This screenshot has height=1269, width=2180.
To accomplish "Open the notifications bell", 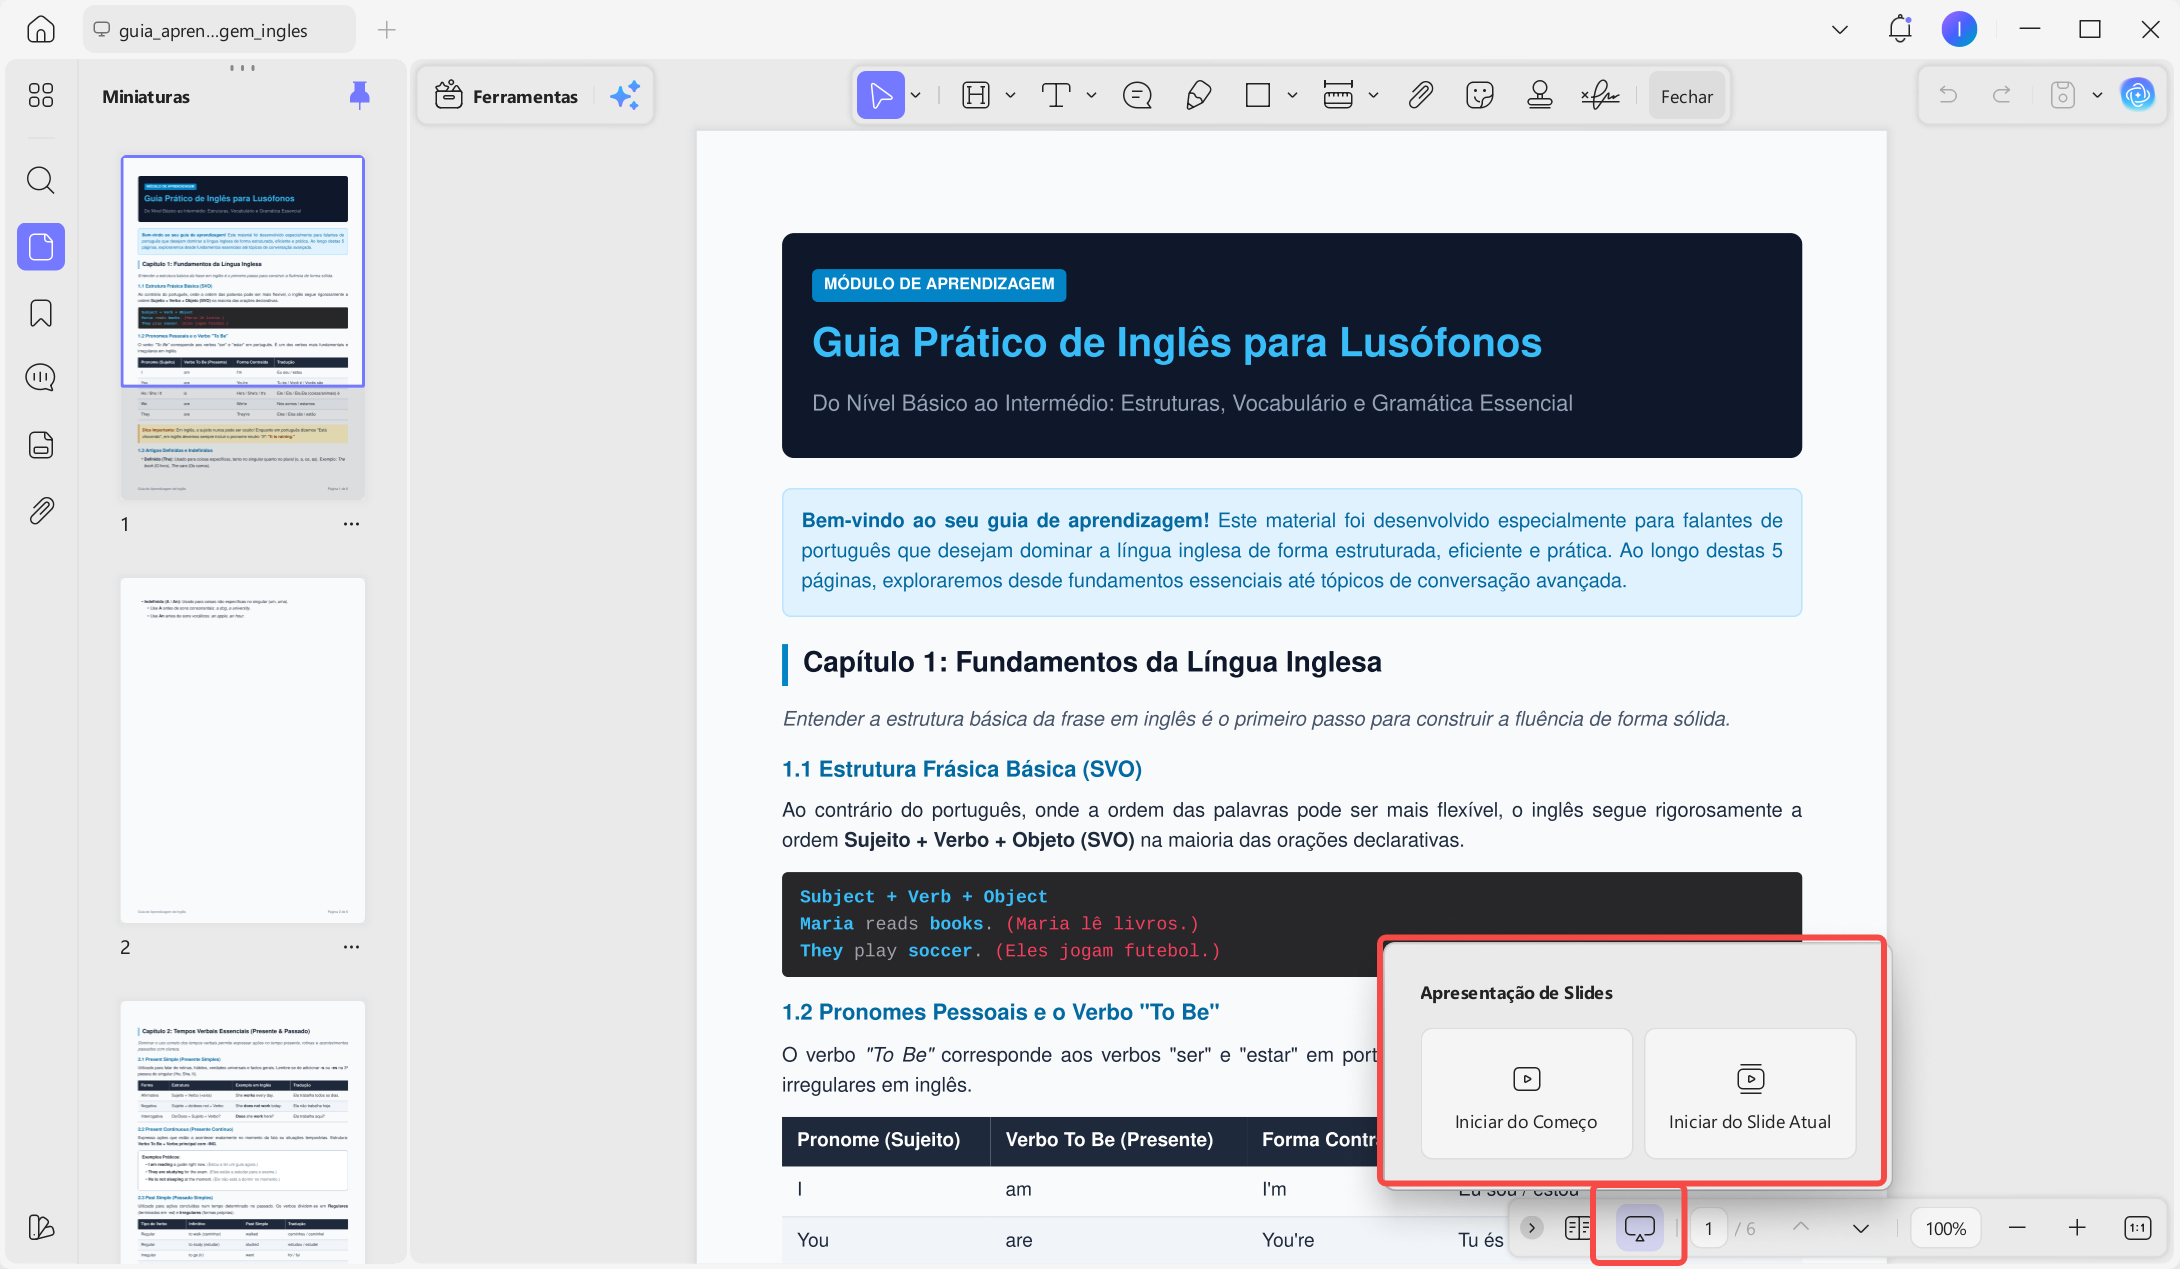I will click(x=1900, y=29).
